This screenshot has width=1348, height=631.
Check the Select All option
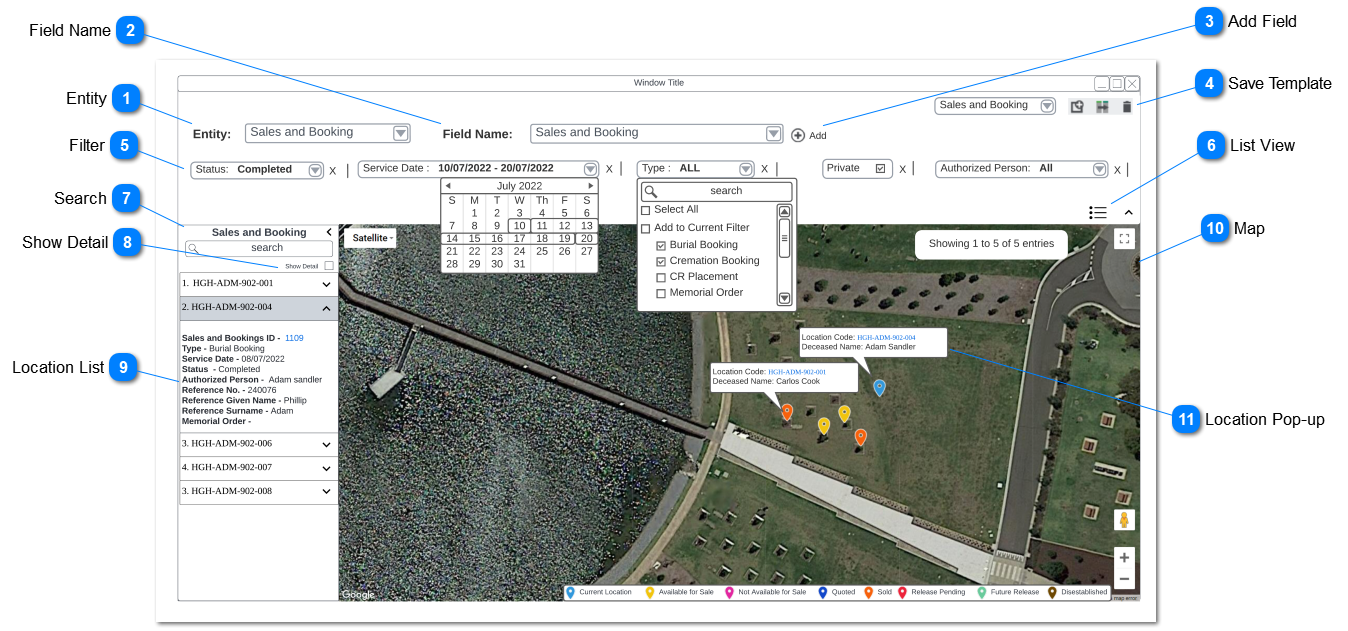pos(645,210)
